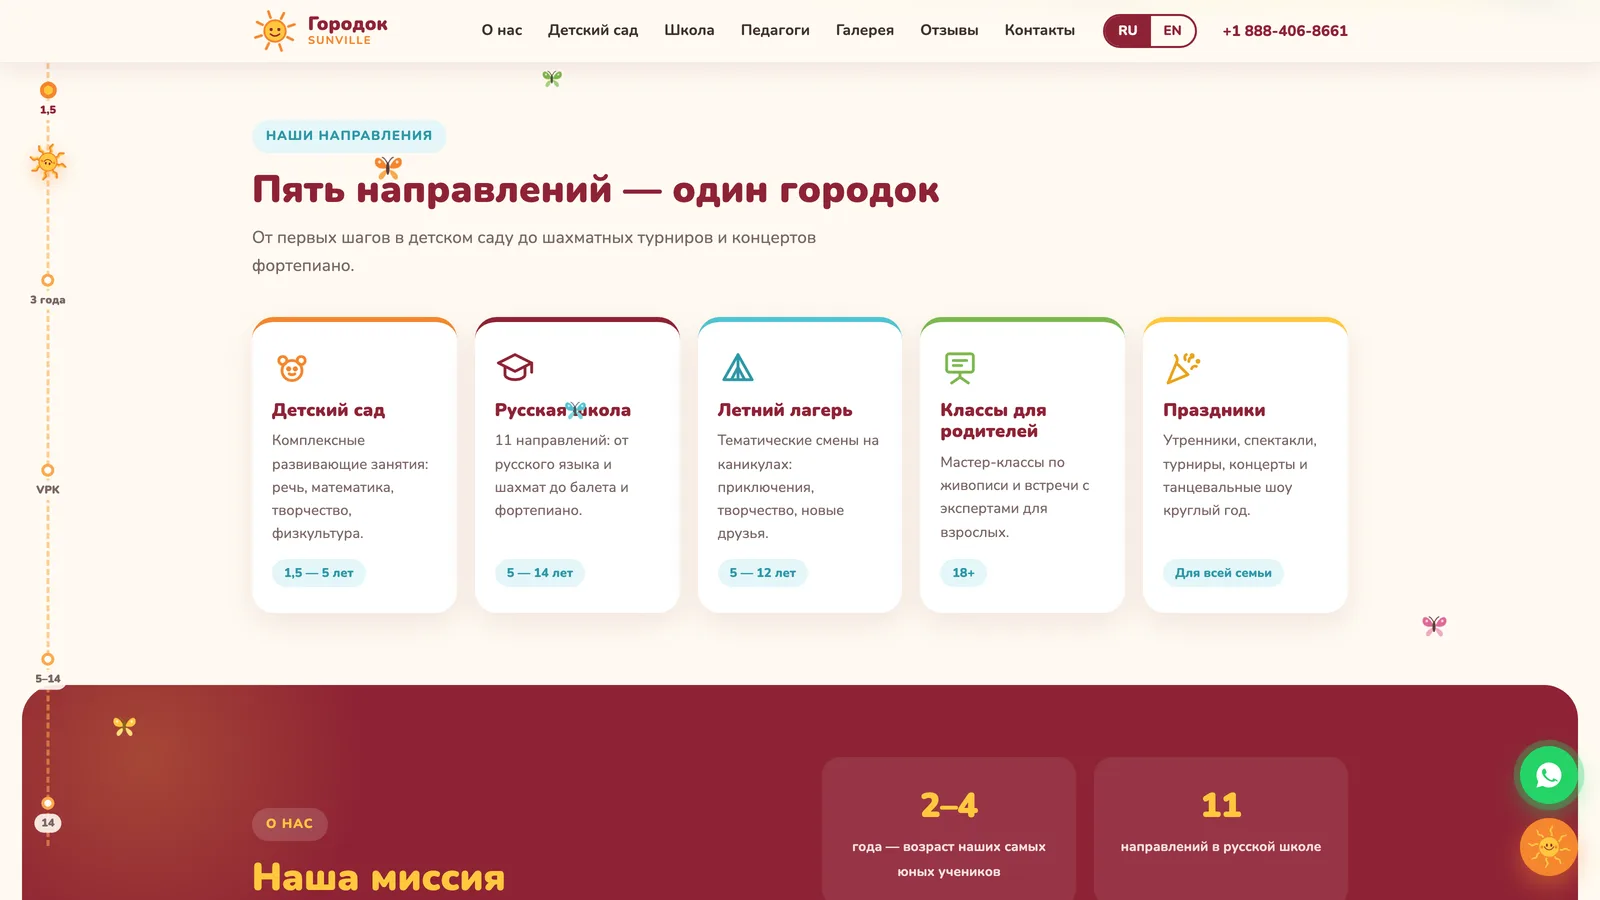The height and width of the screenshot is (900, 1600).
Task: Open the Детский сад navigation item
Action: click(x=593, y=31)
